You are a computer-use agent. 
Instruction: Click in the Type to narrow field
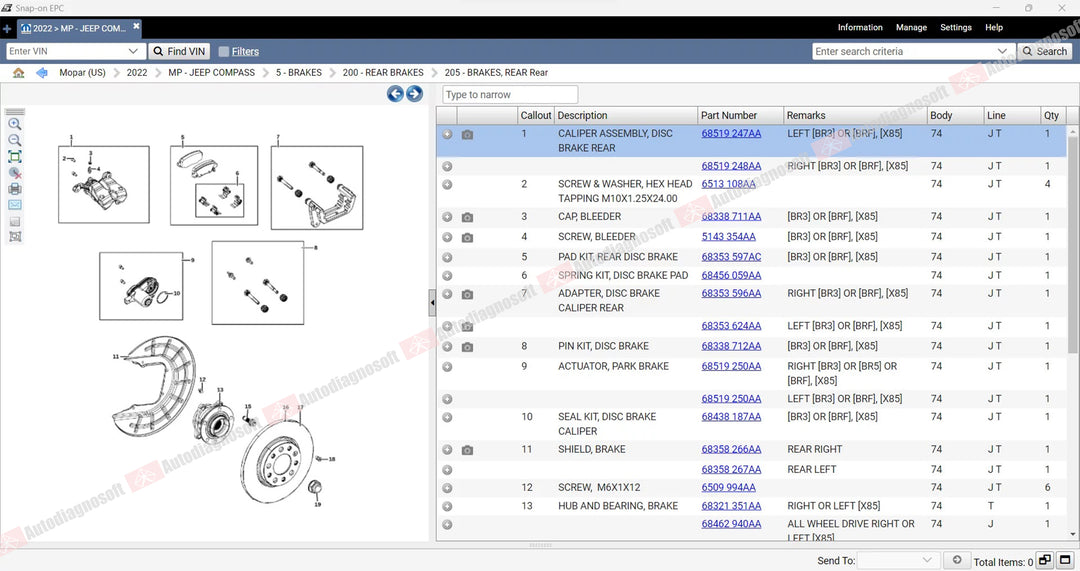coord(510,94)
